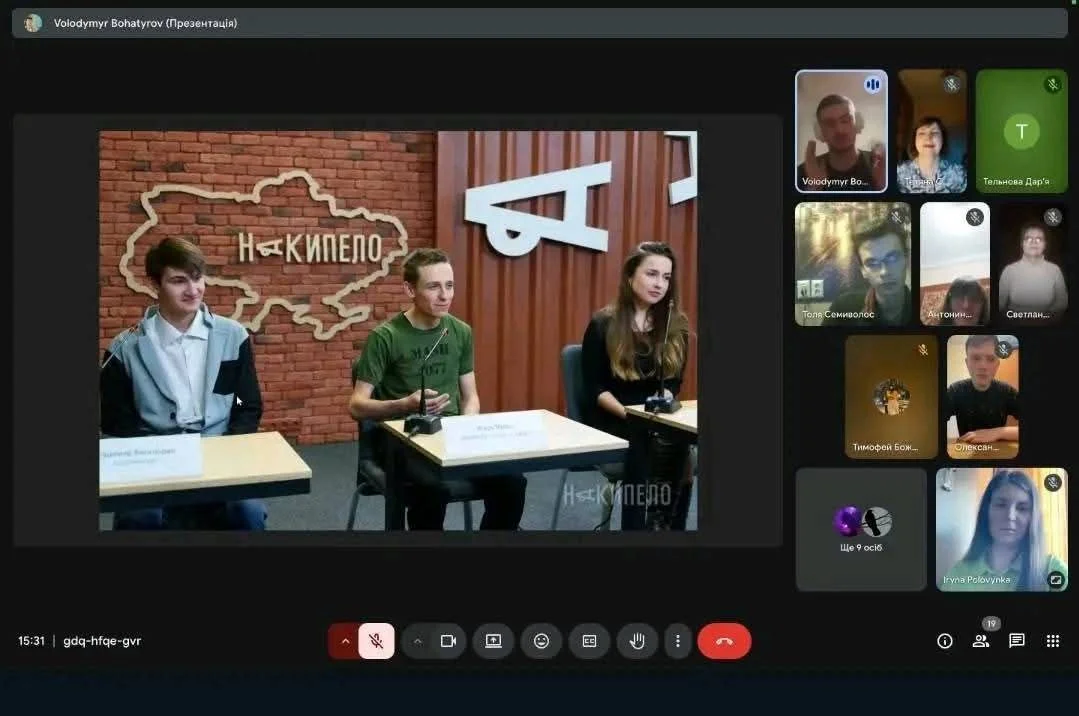The width and height of the screenshot is (1079, 716).
Task: Click the minimize icon on Iryna Polovynka's tile
Action: 1055,579
